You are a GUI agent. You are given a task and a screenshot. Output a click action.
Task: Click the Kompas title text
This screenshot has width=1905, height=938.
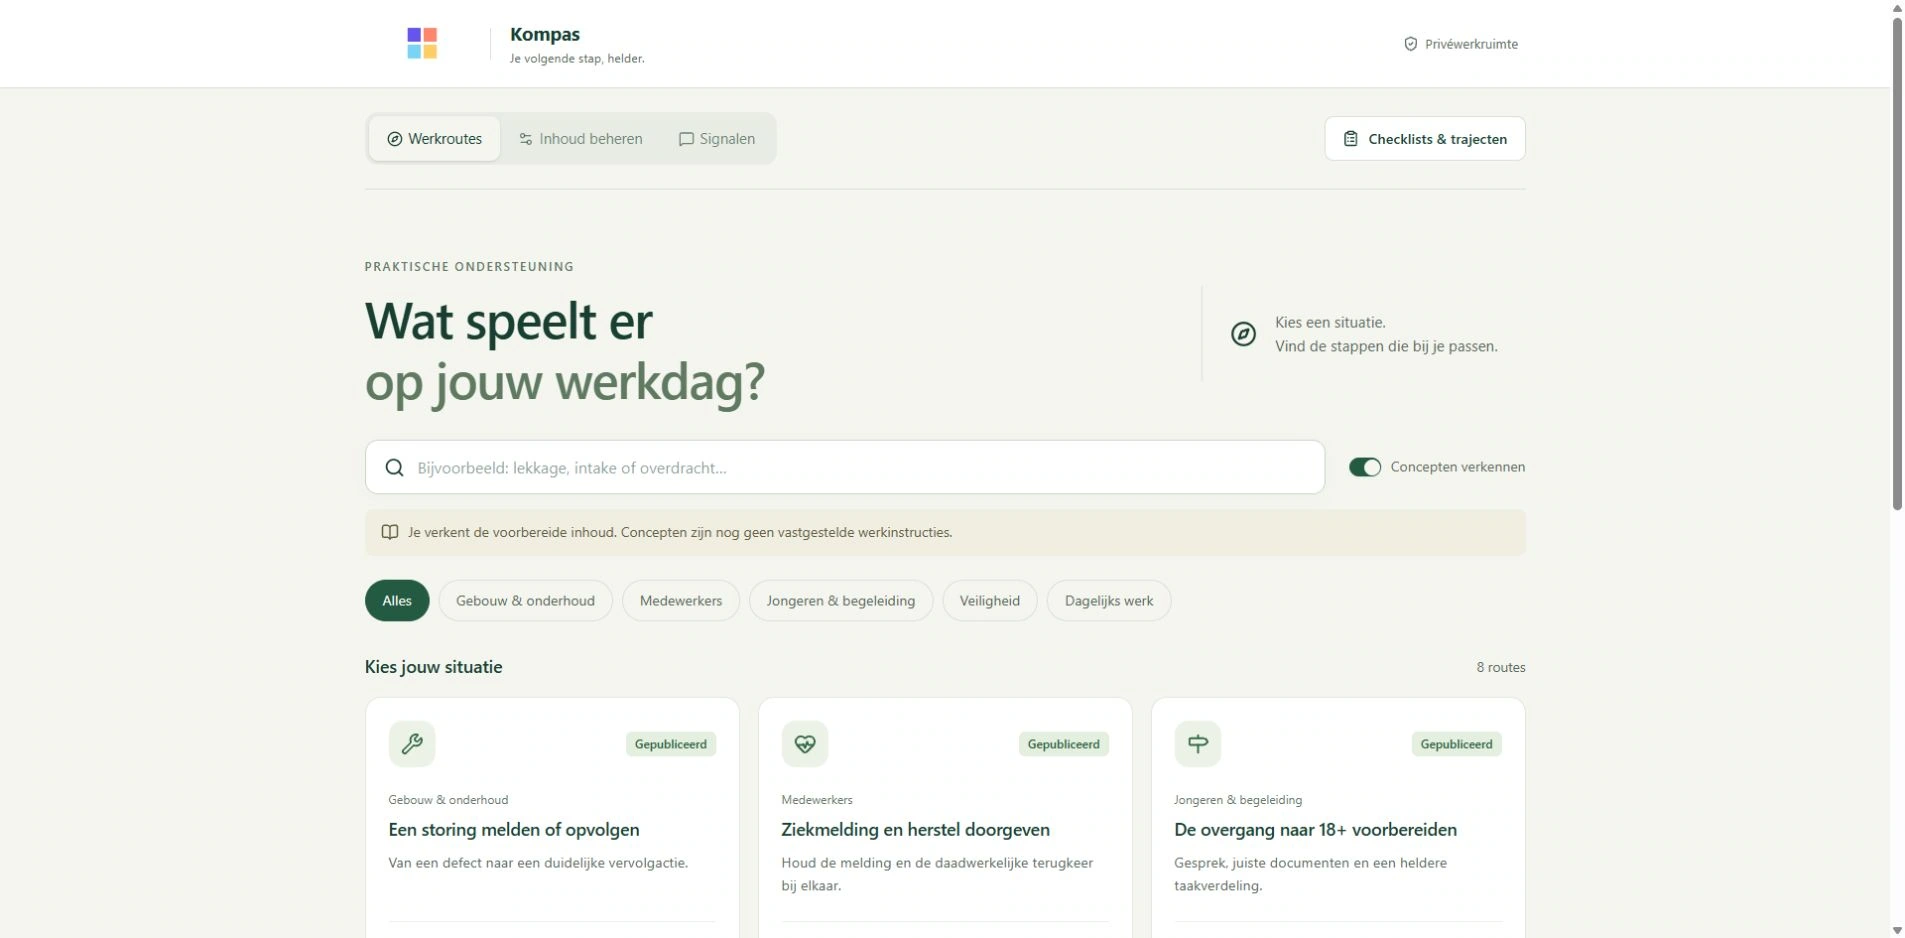tap(545, 34)
